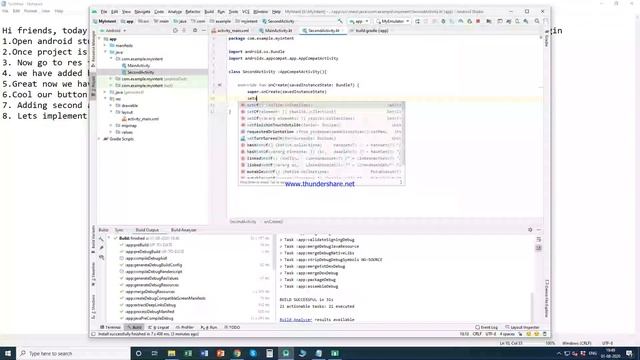
Task: Open the MyEmulator device dropdown
Action: click(393, 21)
